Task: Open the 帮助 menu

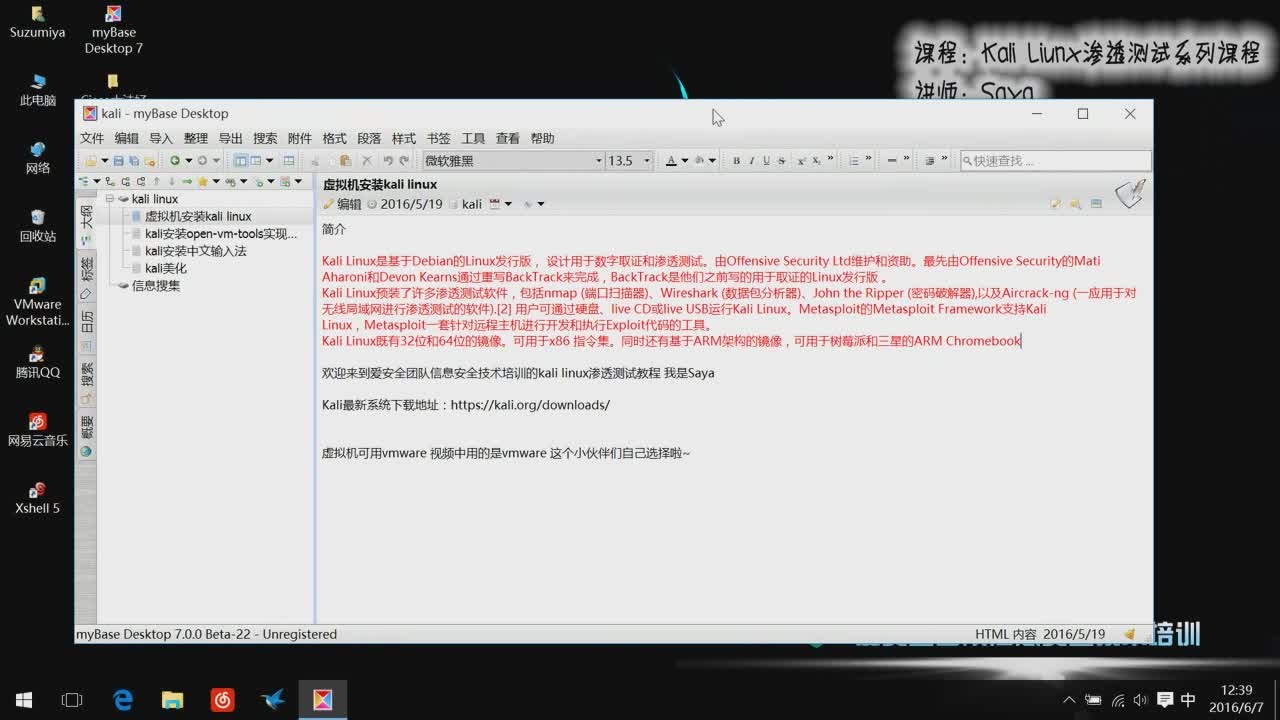Action: [x=542, y=138]
